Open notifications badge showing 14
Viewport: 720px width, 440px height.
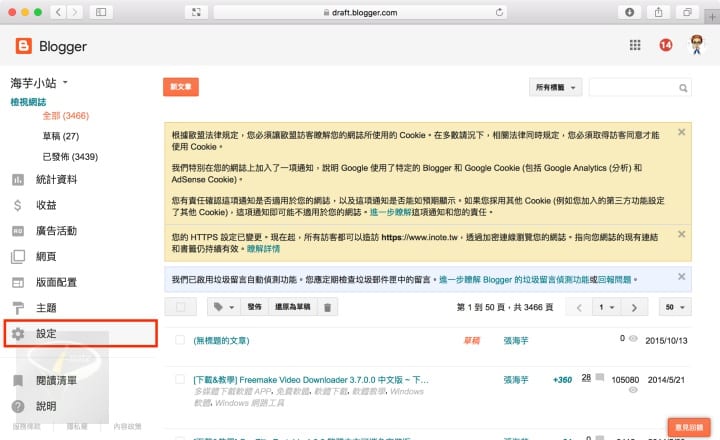(x=665, y=46)
